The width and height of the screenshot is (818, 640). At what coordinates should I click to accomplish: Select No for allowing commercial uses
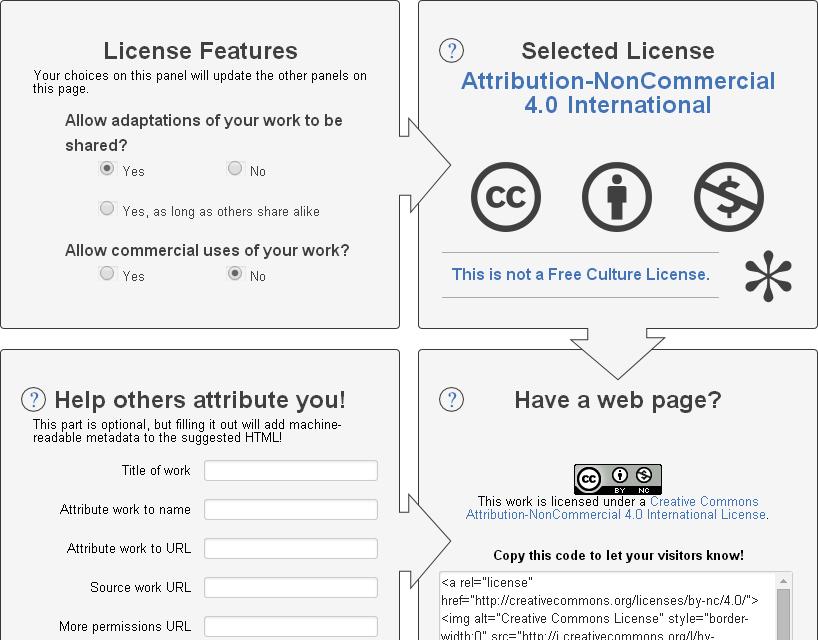235,273
